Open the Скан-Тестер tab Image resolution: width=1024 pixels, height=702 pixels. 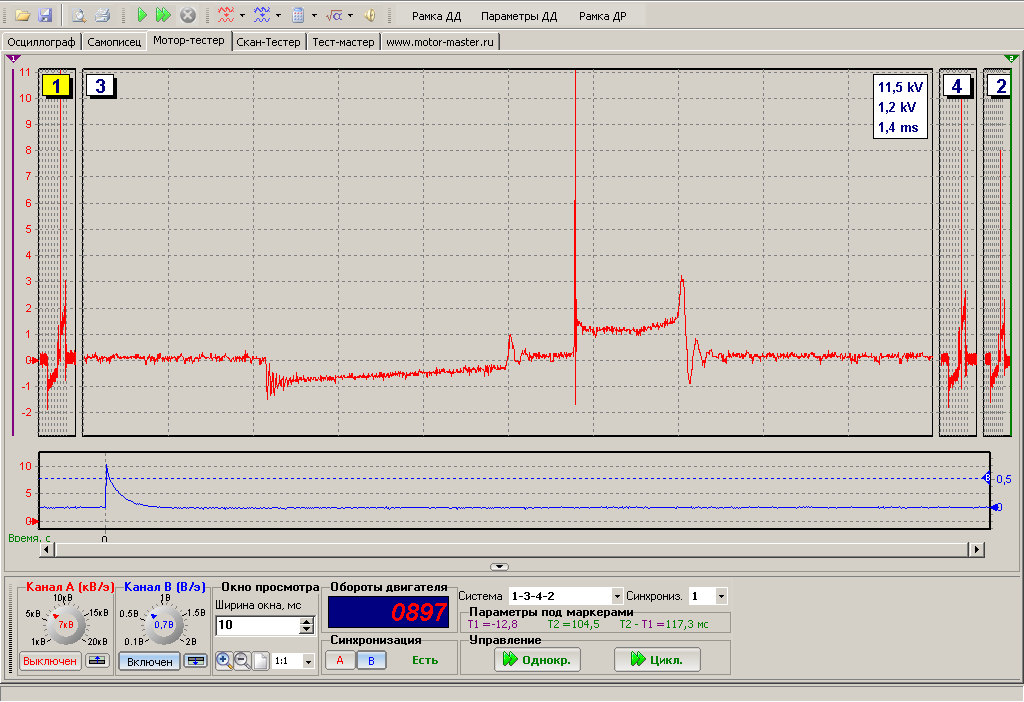pos(269,42)
